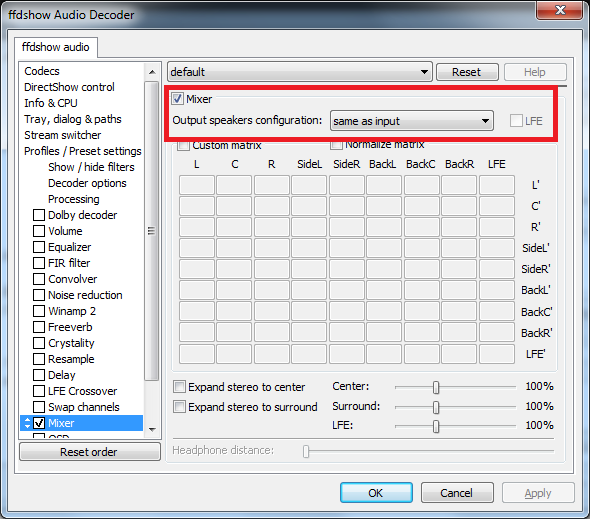This screenshot has width=590, height=519.
Task: Open Stream switcher page
Action: [62, 135]
